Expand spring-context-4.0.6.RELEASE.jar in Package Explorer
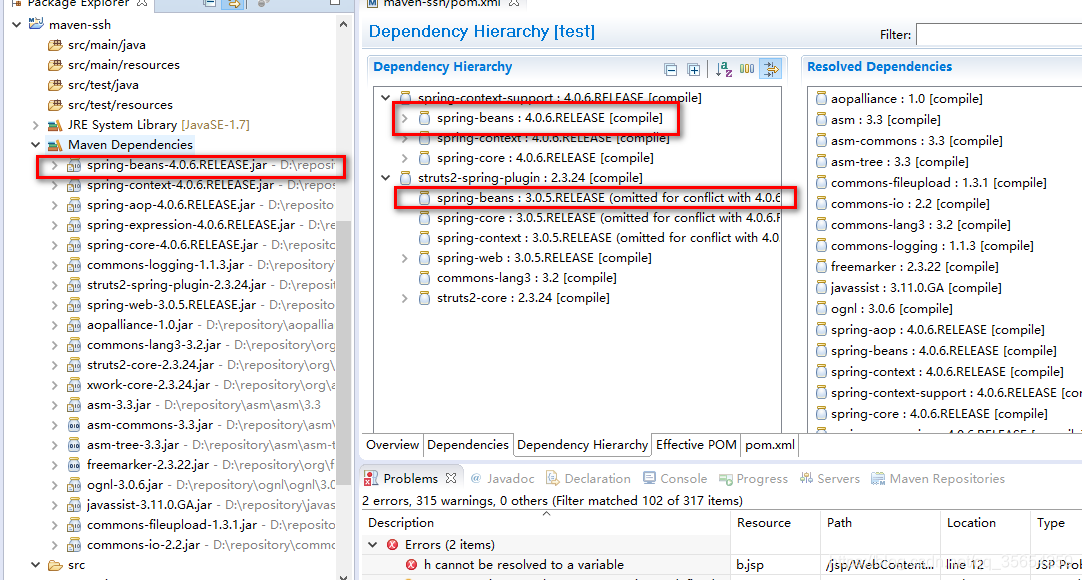 (55, 186)
